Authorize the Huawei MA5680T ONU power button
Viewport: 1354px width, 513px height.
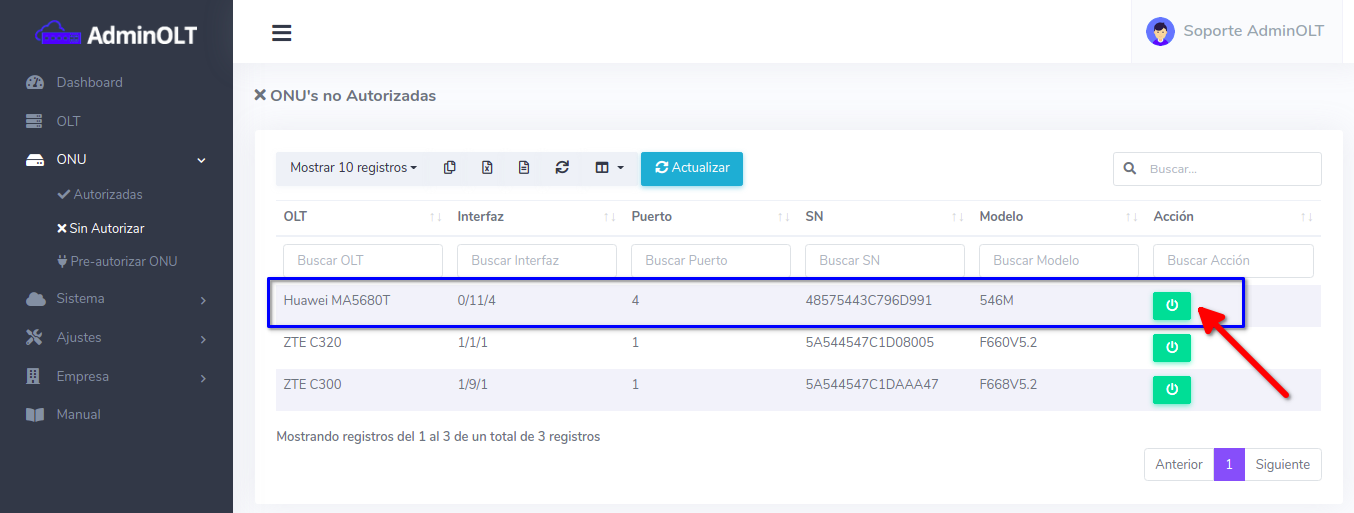[1171, 306]
